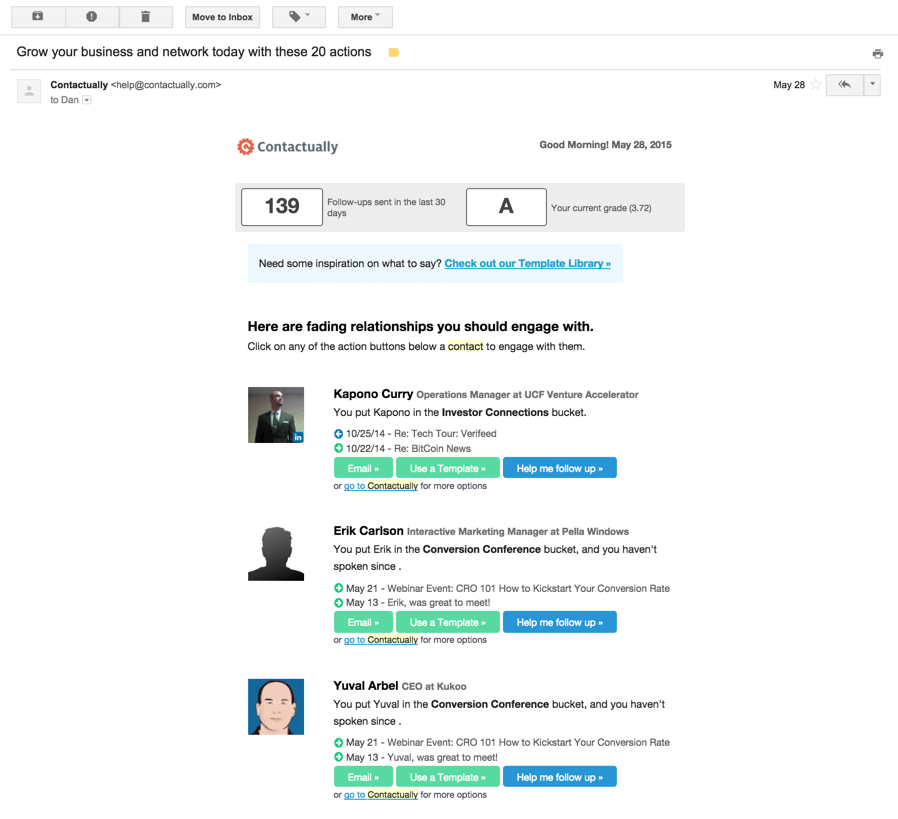The image size is (898, 819).
Task: Click the 139 follow-ups count box
Action: 282,207
